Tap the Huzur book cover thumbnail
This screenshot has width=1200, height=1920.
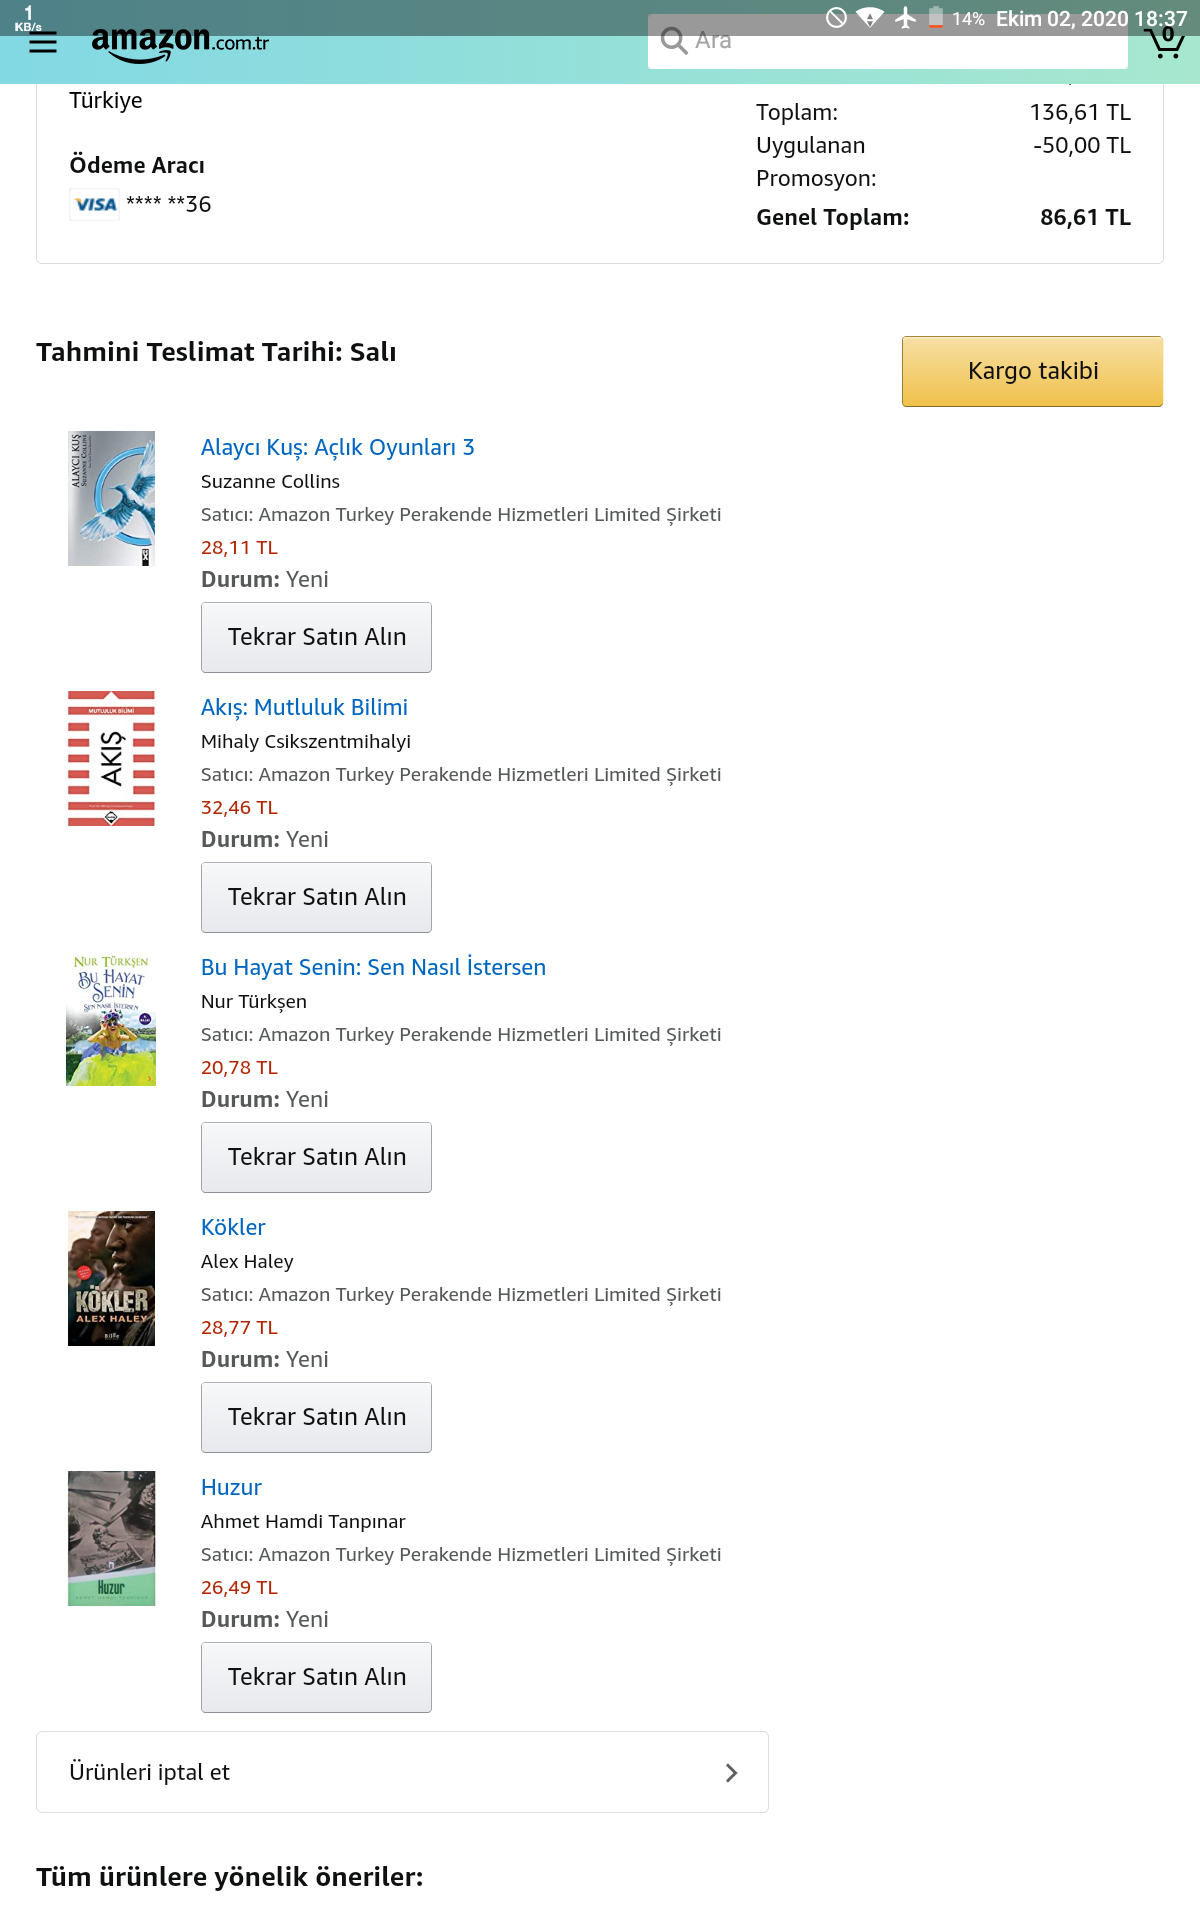pos(111,1538)
